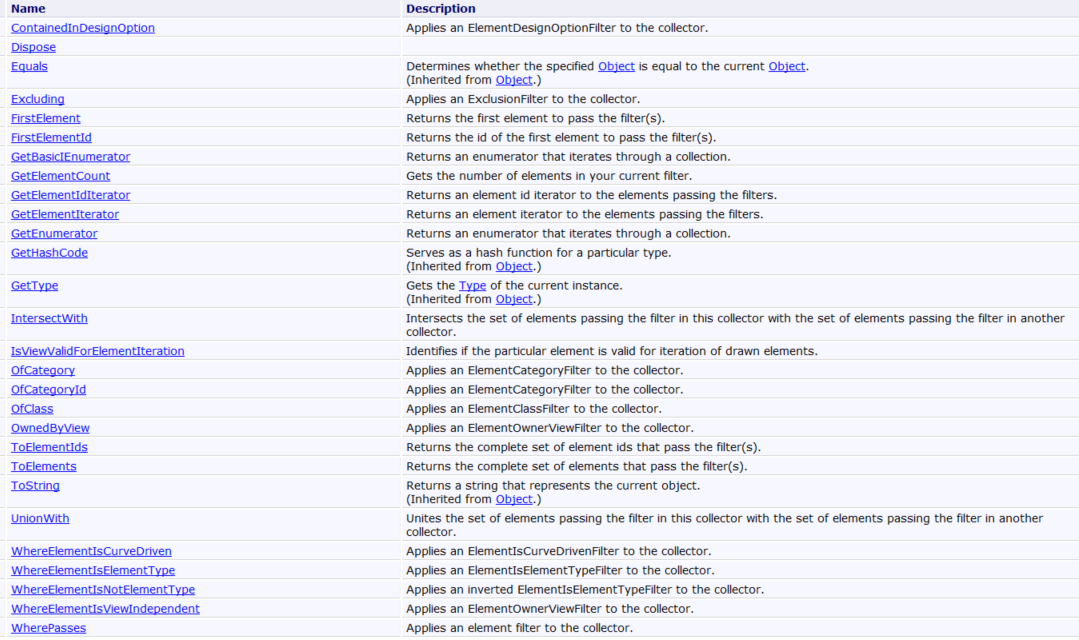Open the OfClass method link

(x=32, y=409)
